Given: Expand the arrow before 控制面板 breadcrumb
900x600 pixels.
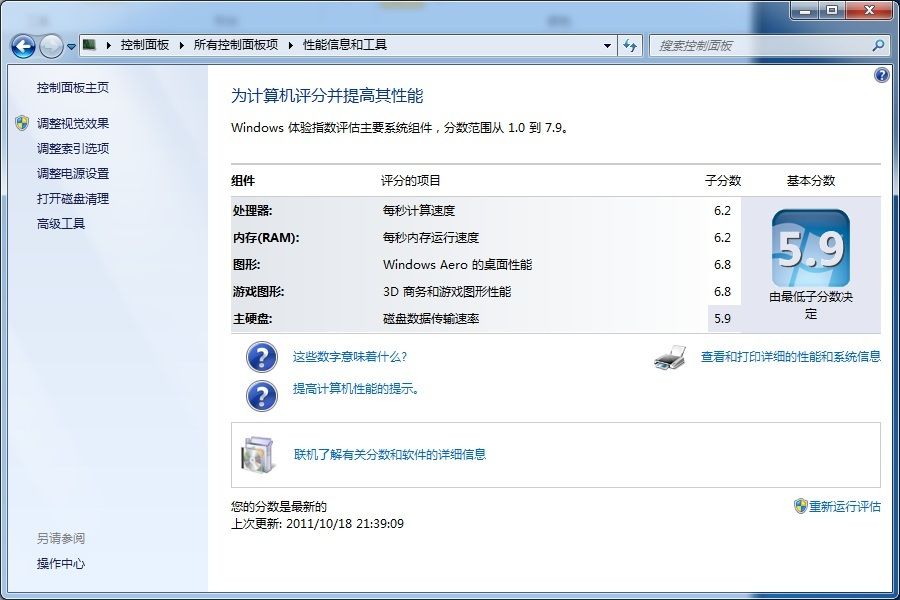Looking at the screenshot, I should click(x=108, y=45).
